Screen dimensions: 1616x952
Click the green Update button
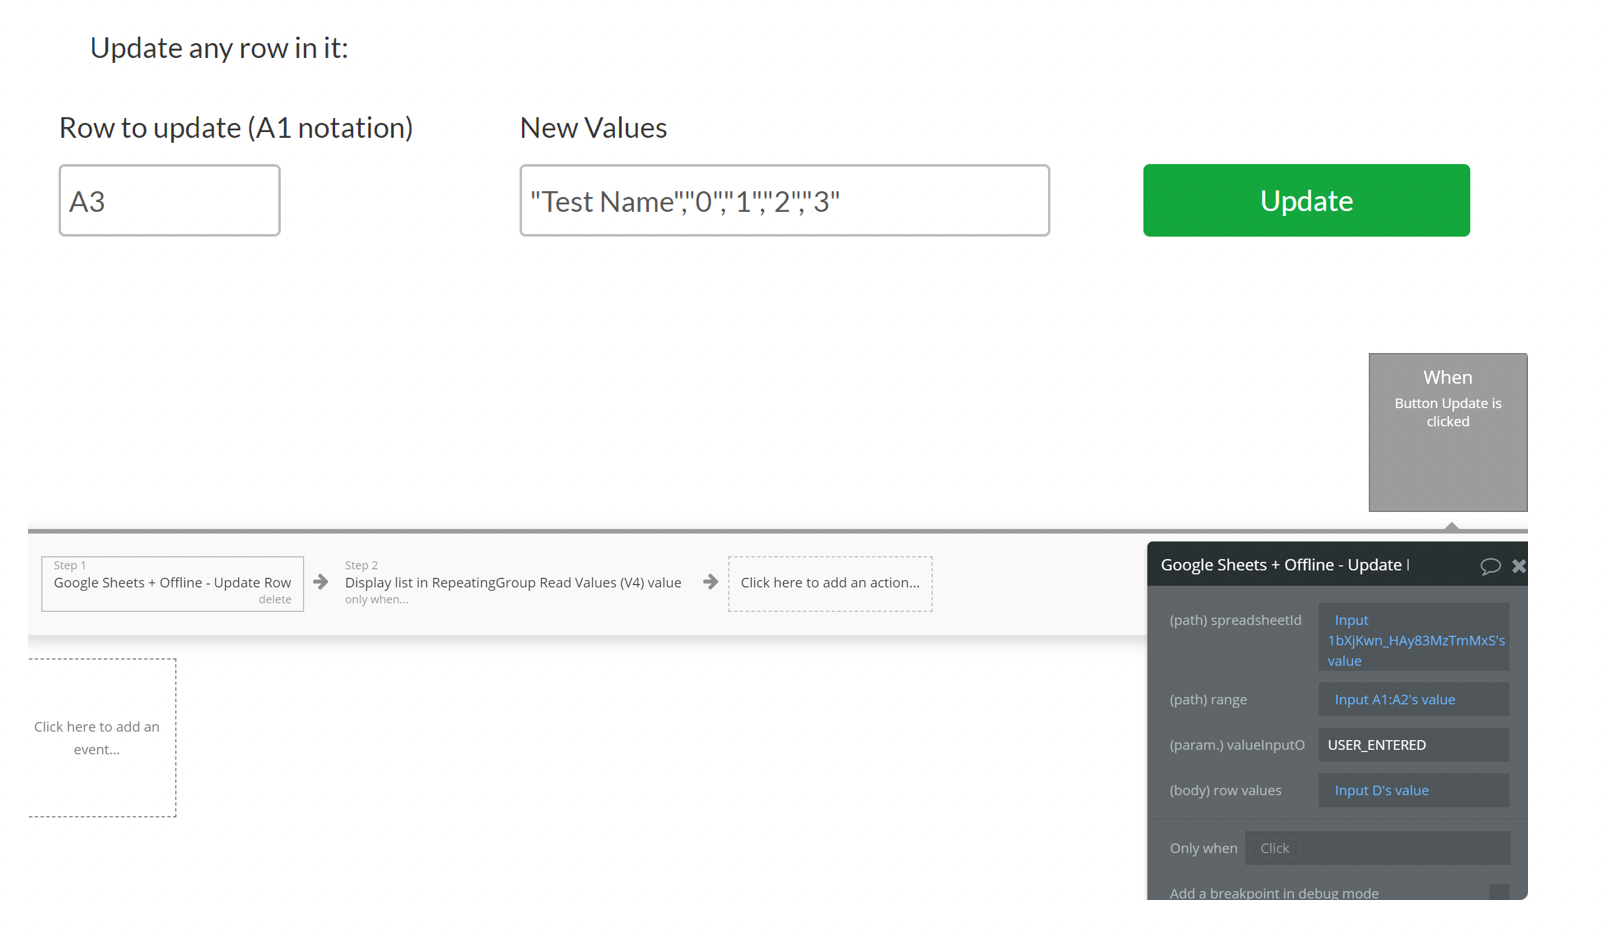1306,200
